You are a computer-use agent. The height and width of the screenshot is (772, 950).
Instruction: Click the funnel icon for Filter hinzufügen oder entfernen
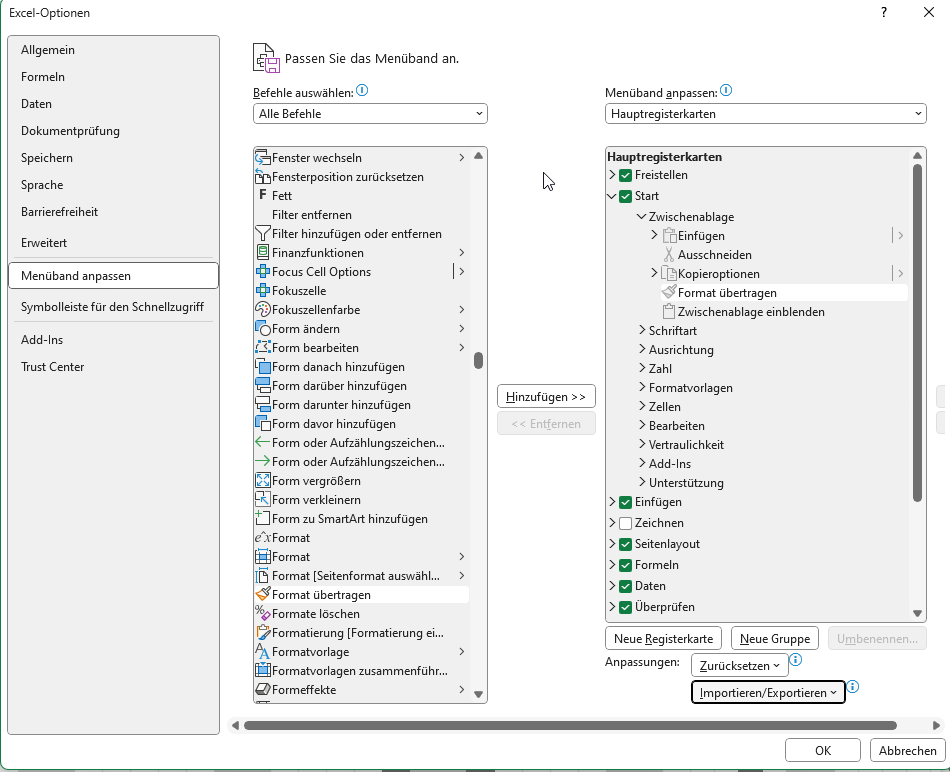[262, 234]
